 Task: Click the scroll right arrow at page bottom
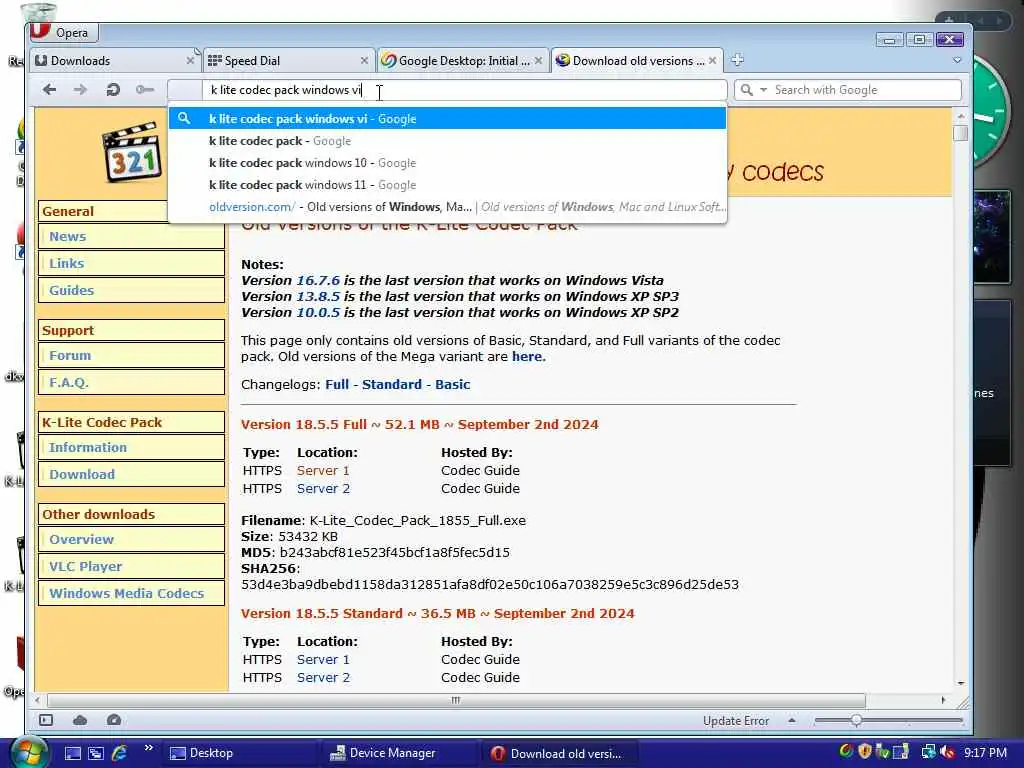(x=943, y=700)
